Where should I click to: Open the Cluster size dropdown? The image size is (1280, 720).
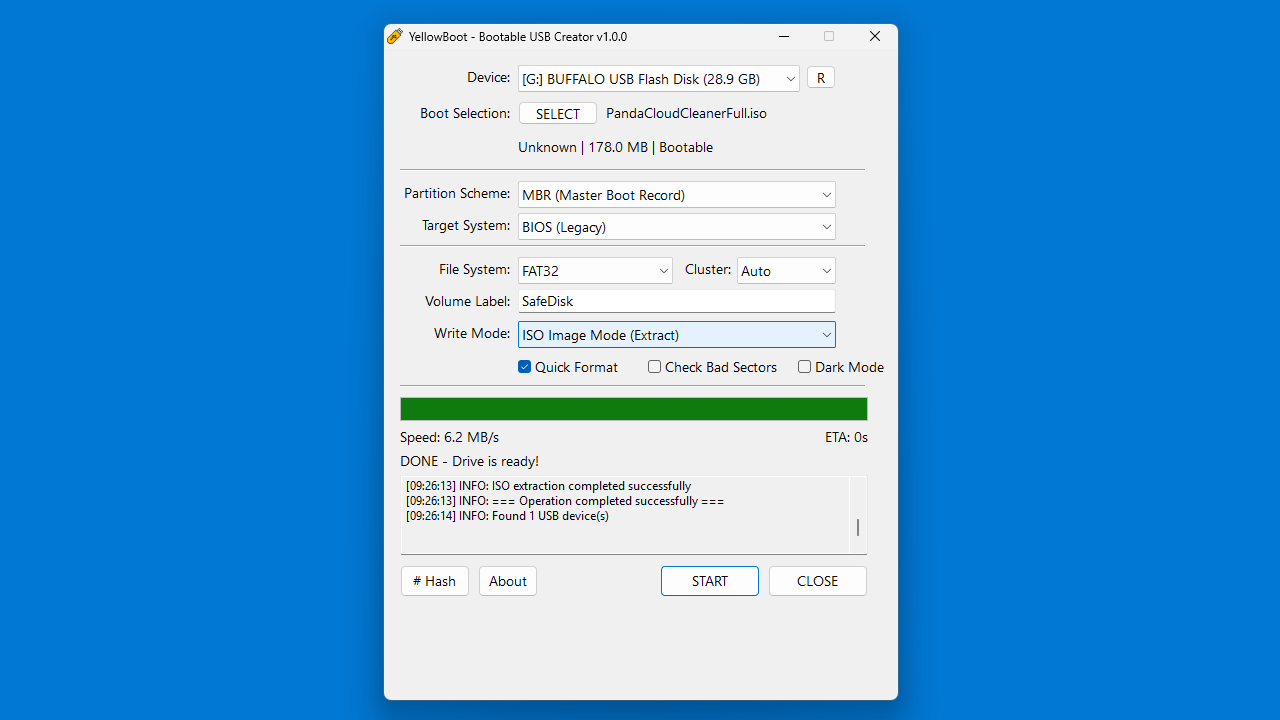786,271
